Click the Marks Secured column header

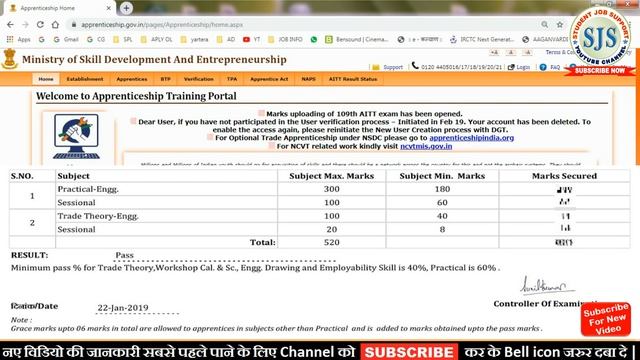point(564,176)
